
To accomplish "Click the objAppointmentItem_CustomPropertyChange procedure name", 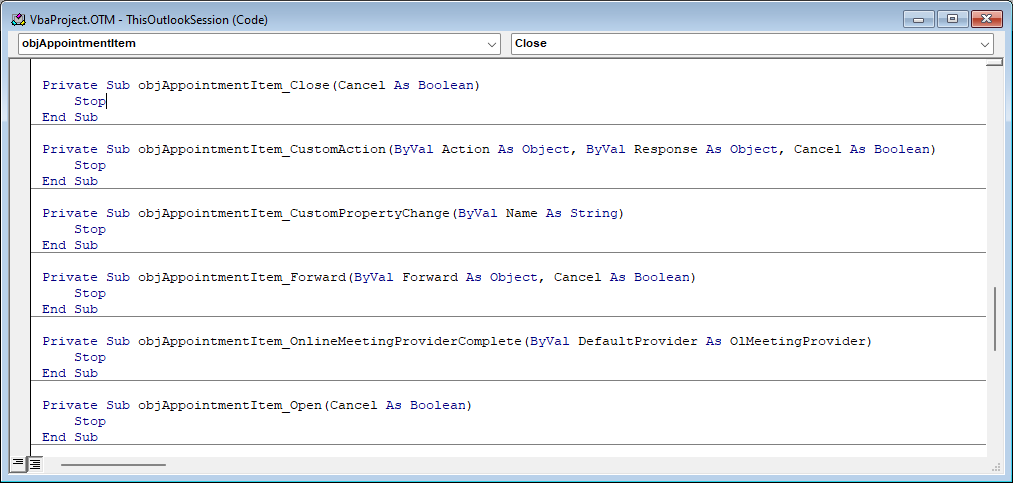I will point(293,213).
